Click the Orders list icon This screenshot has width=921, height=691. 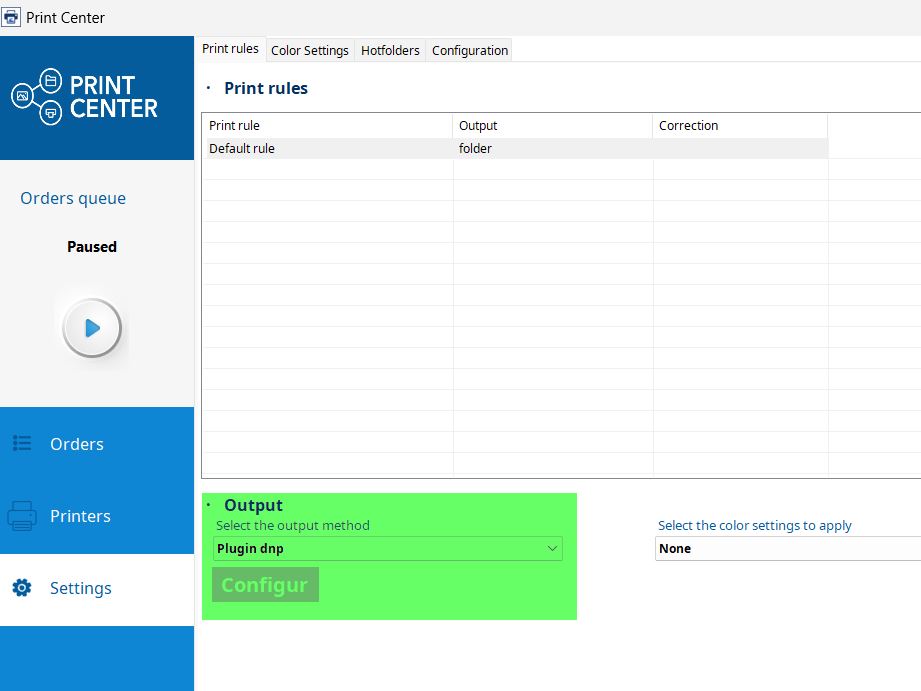[x=22, y=443]
